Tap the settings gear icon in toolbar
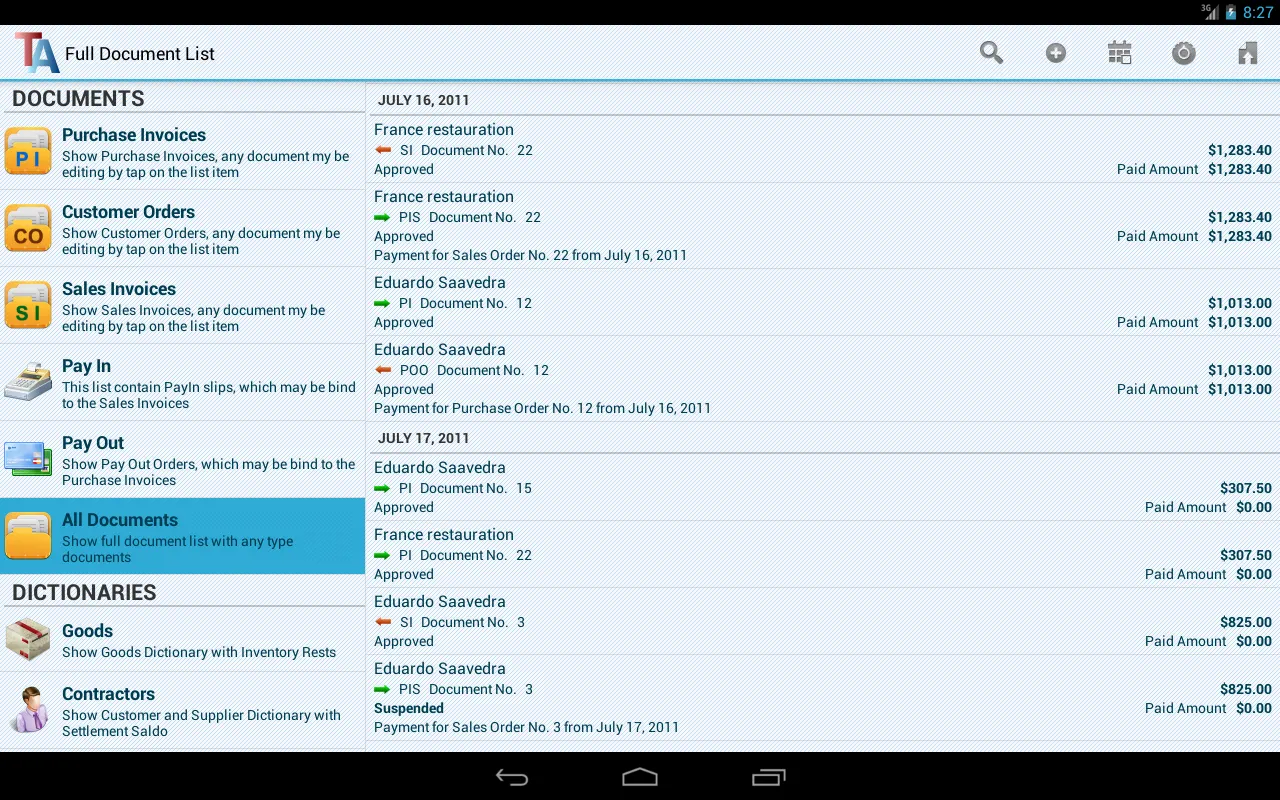This screenshot has height=800, width=1280. pyautogui.click(x=1183, y=52)
